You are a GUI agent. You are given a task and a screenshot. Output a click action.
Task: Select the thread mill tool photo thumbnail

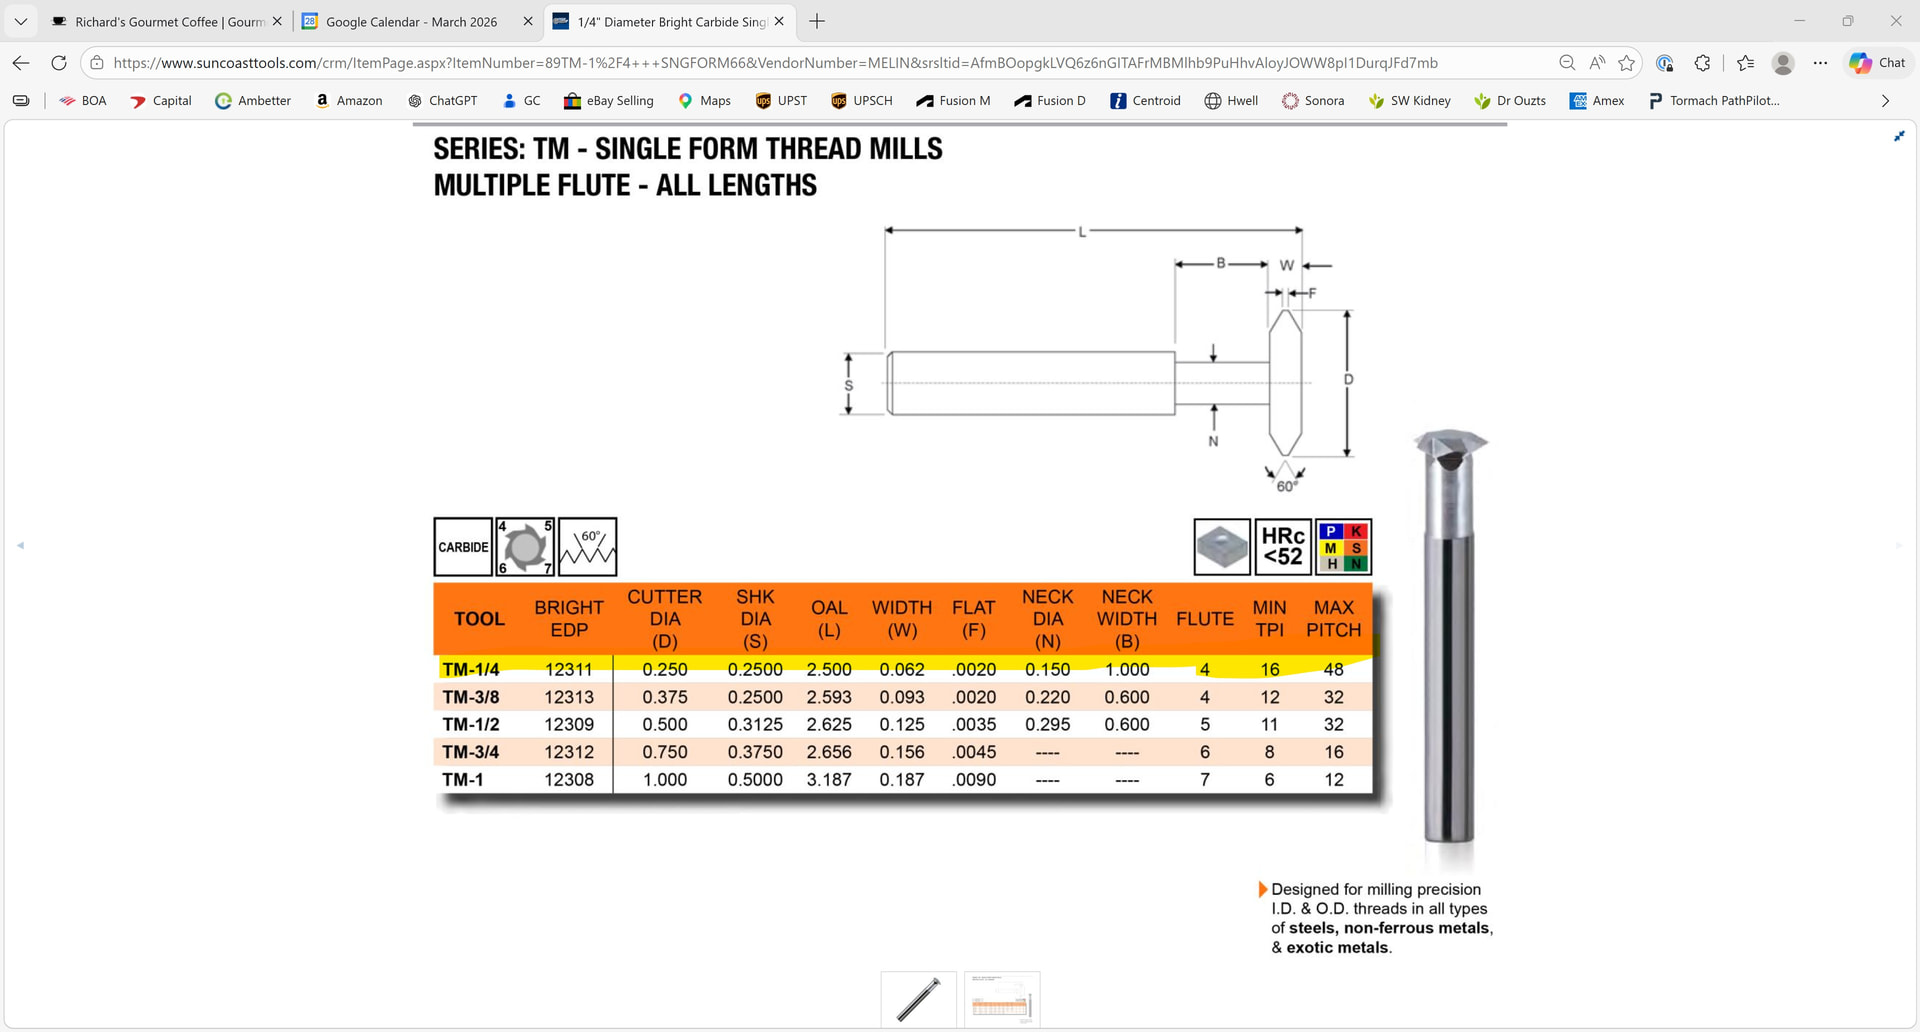point(918,999)
